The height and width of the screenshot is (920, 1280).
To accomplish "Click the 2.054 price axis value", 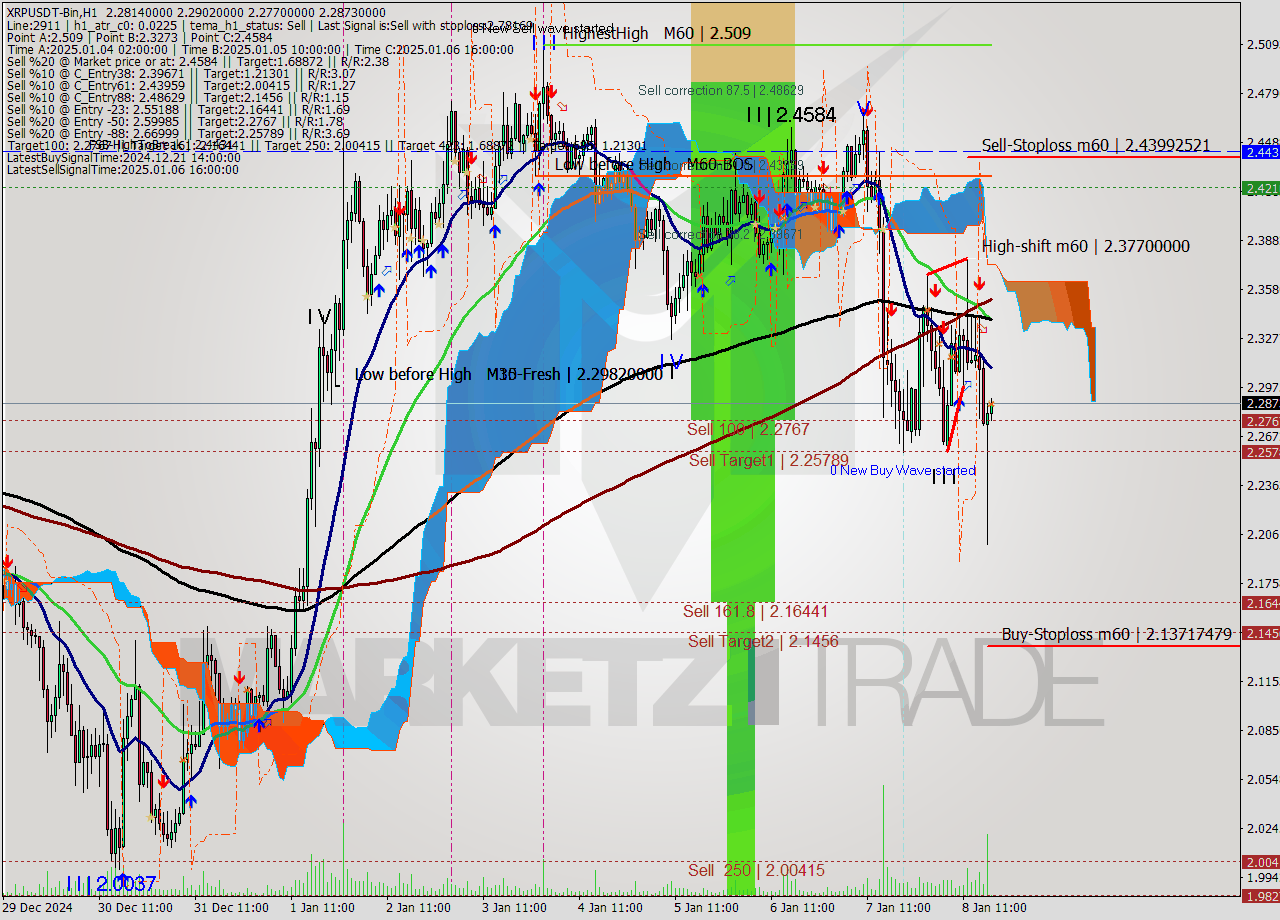I will pyautogui.click(x=1262, y=779).
